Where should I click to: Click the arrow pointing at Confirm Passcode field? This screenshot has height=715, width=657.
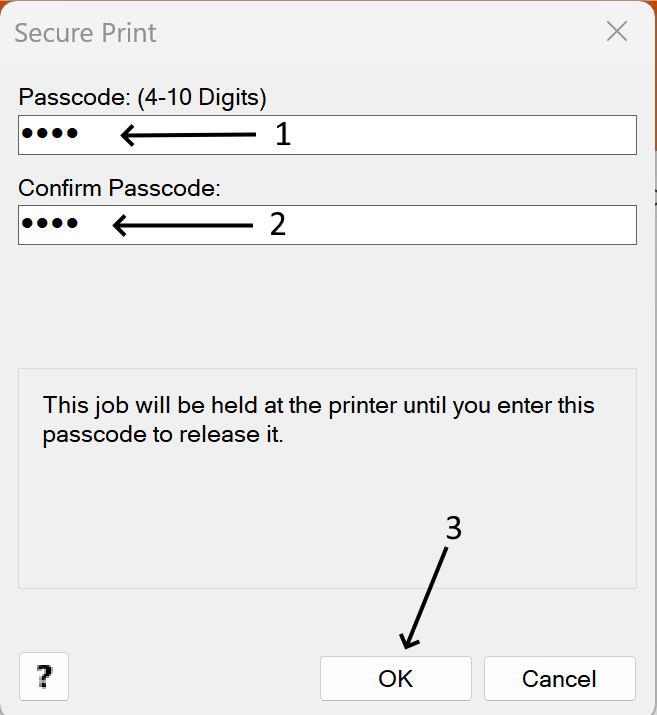pyautogui.click(x=182, y=225)
